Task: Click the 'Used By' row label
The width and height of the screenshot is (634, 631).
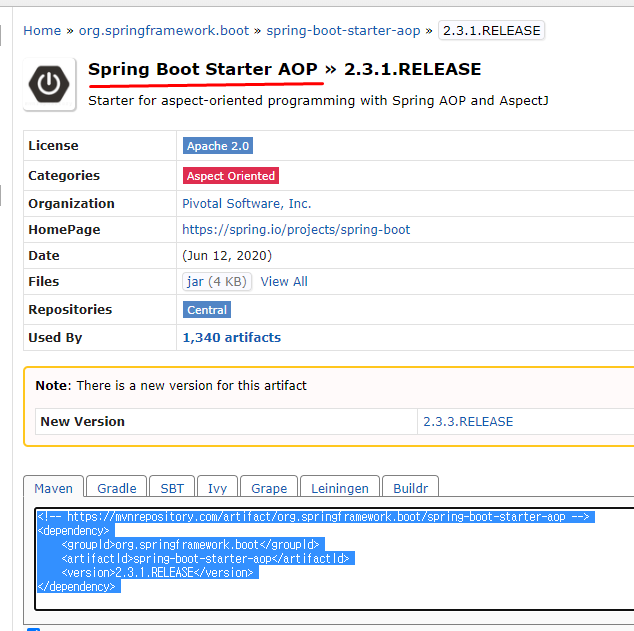Action: point(55,338)
